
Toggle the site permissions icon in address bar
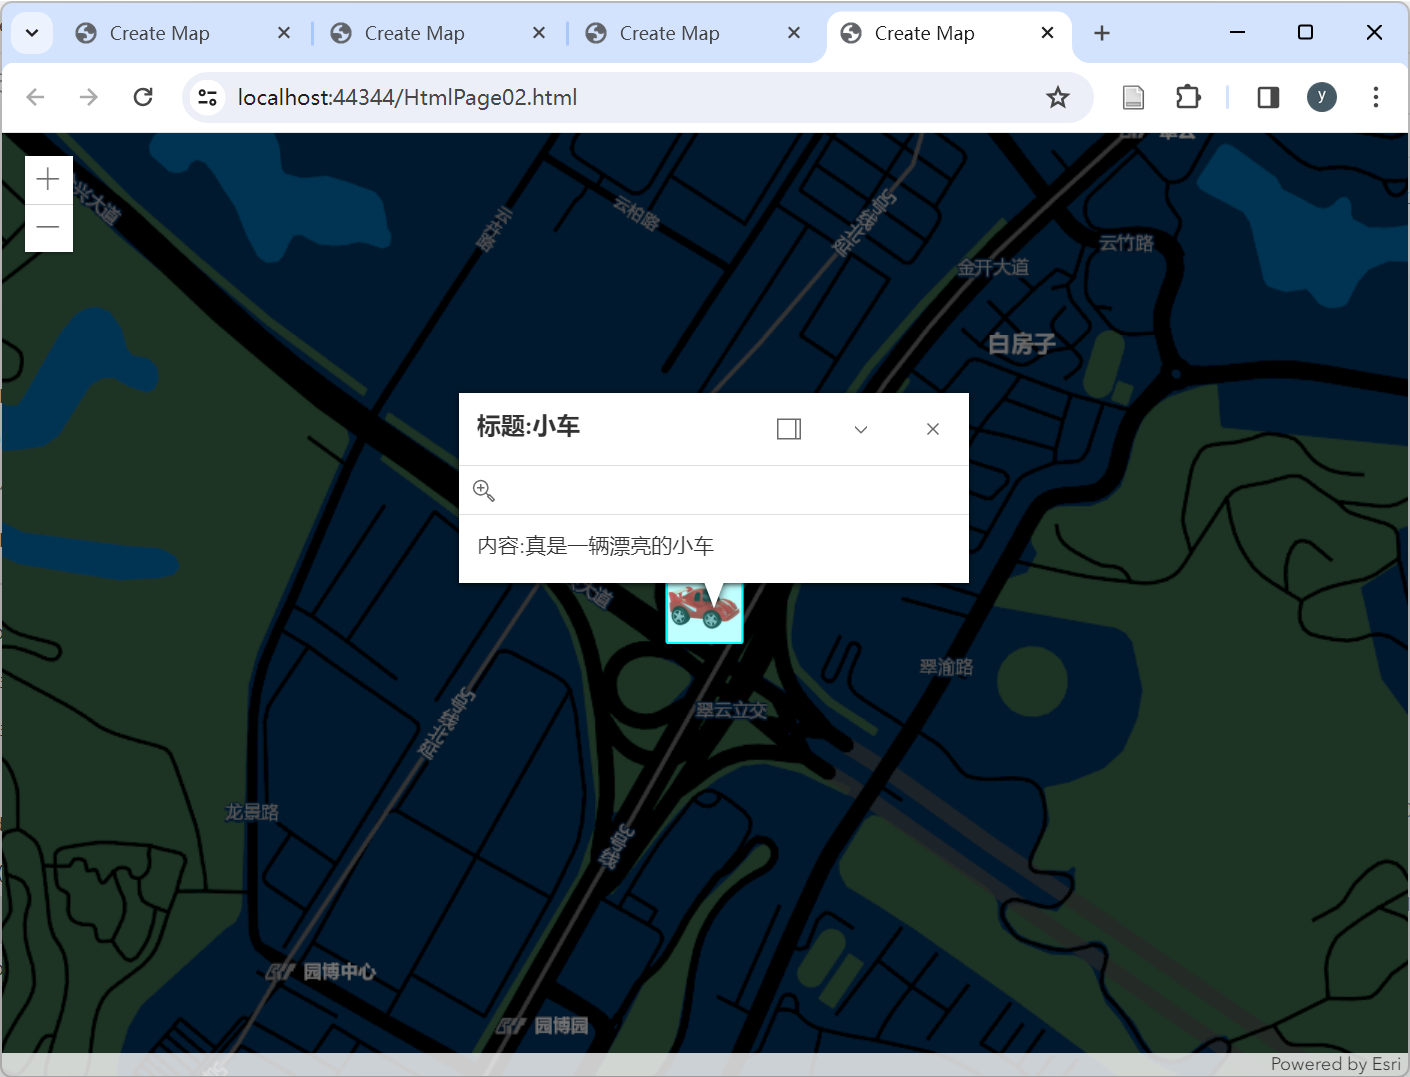(207, 97)
